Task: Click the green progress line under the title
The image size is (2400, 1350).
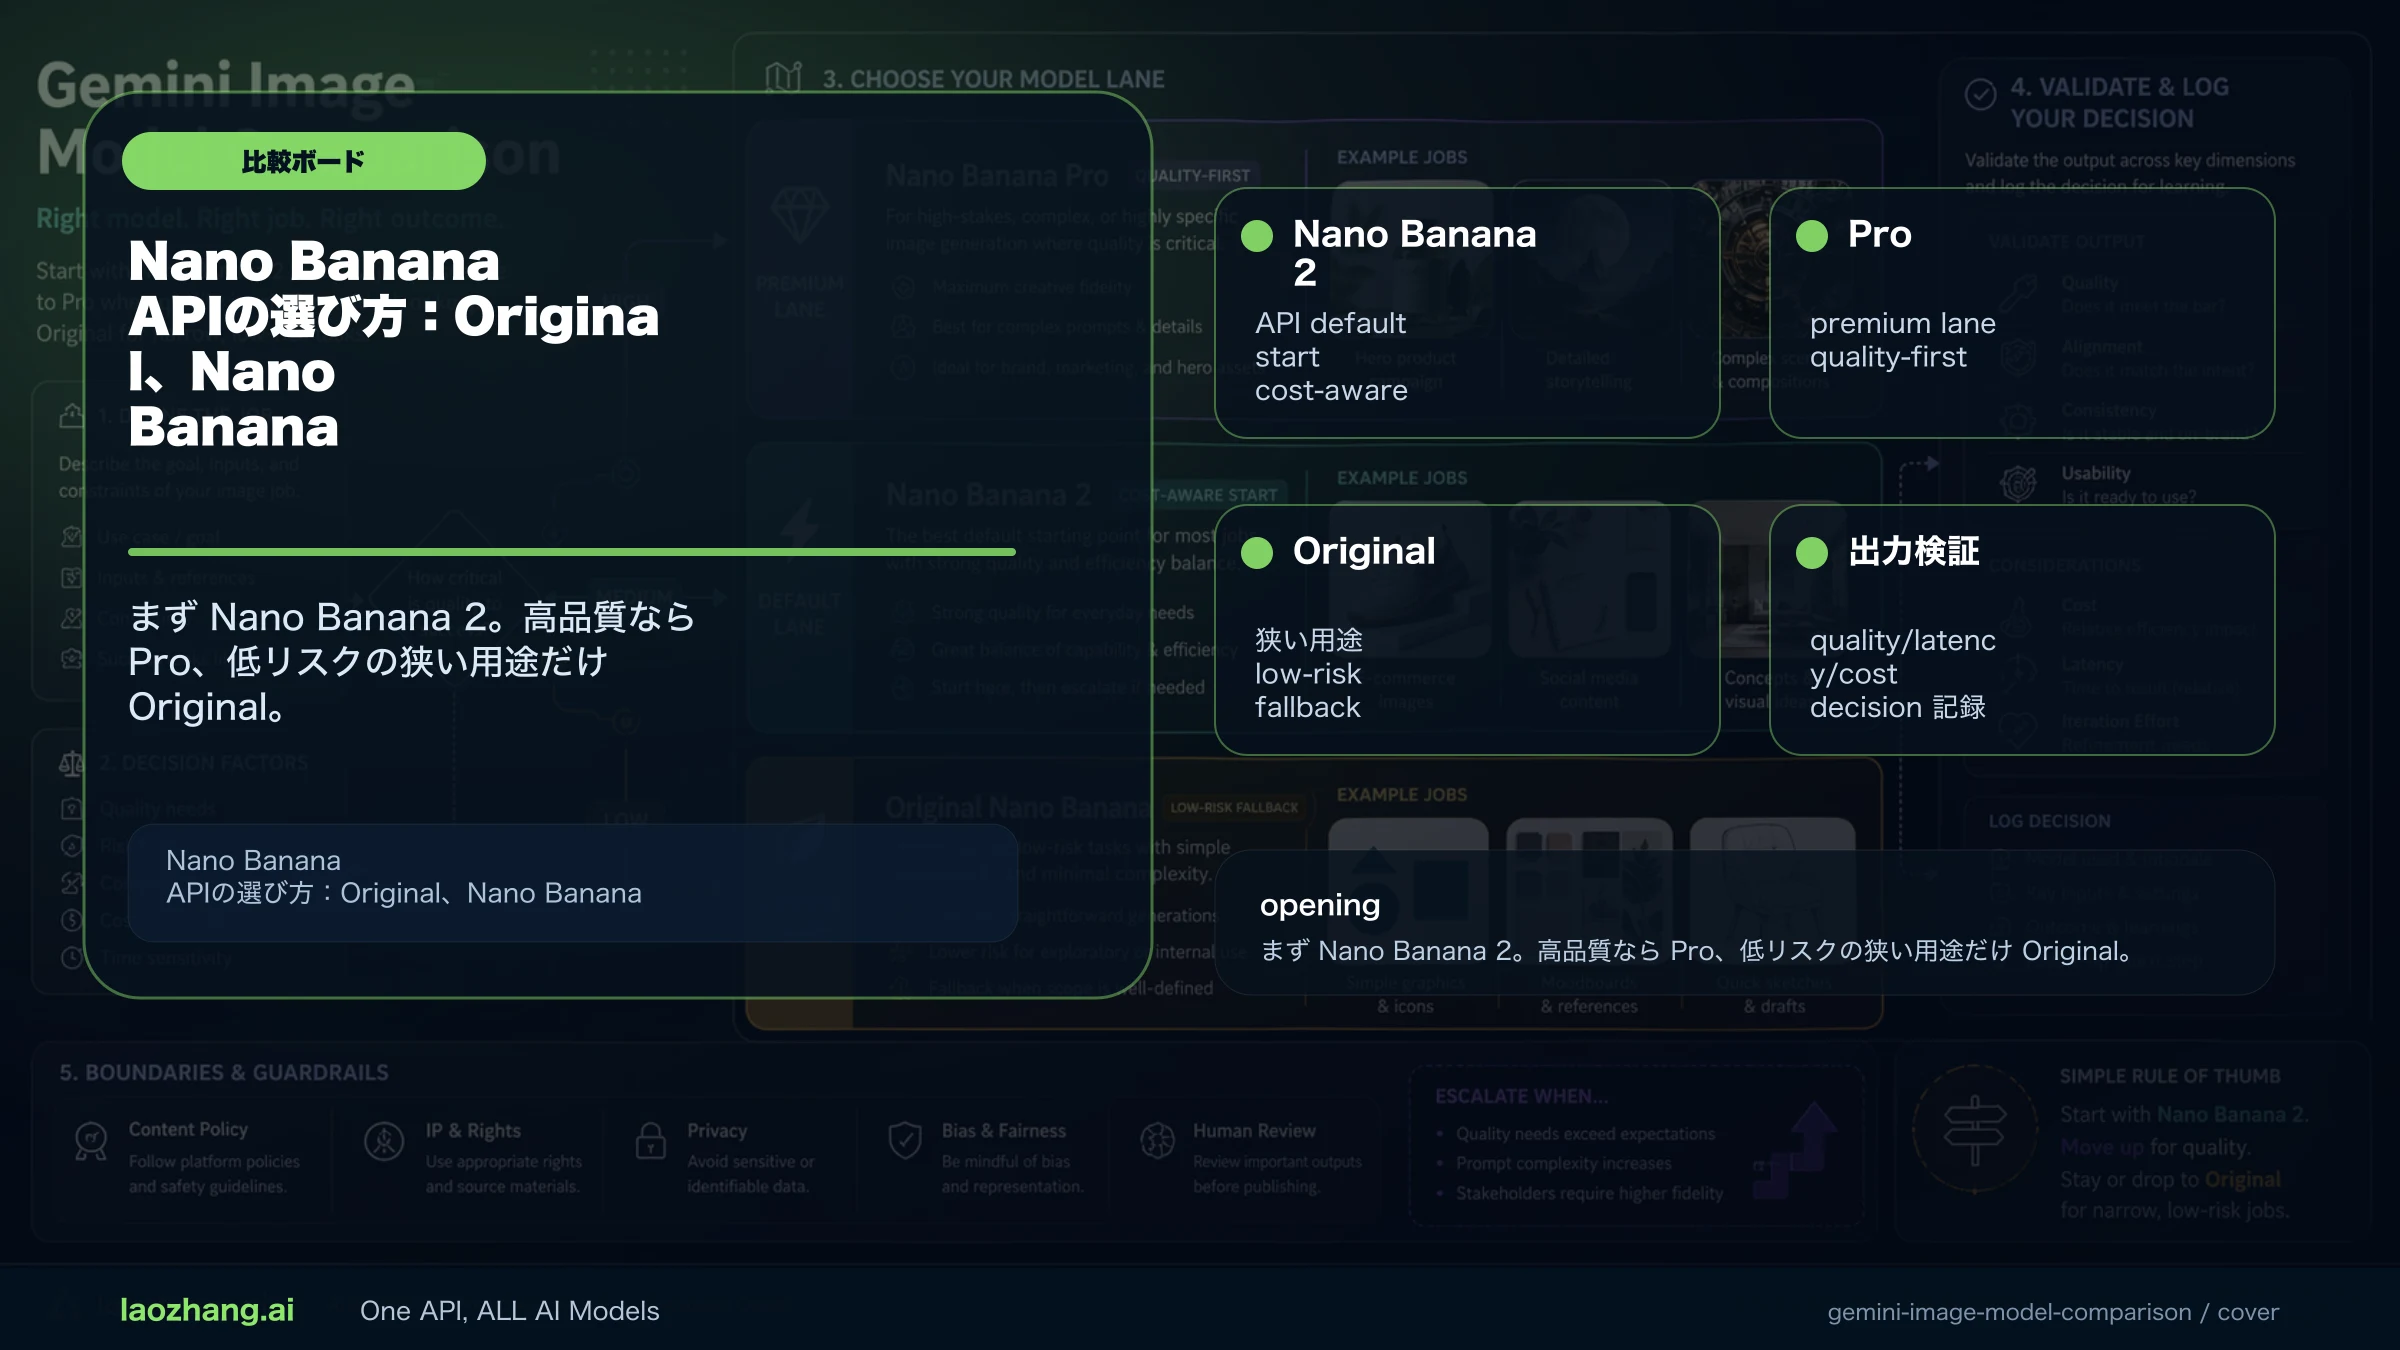Action: 572,552
